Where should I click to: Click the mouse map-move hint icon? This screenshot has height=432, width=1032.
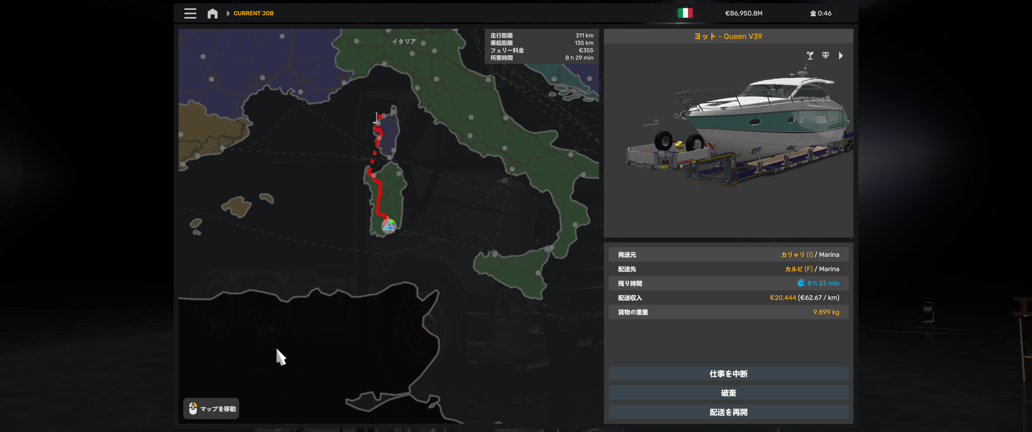(x=193, y=408)
